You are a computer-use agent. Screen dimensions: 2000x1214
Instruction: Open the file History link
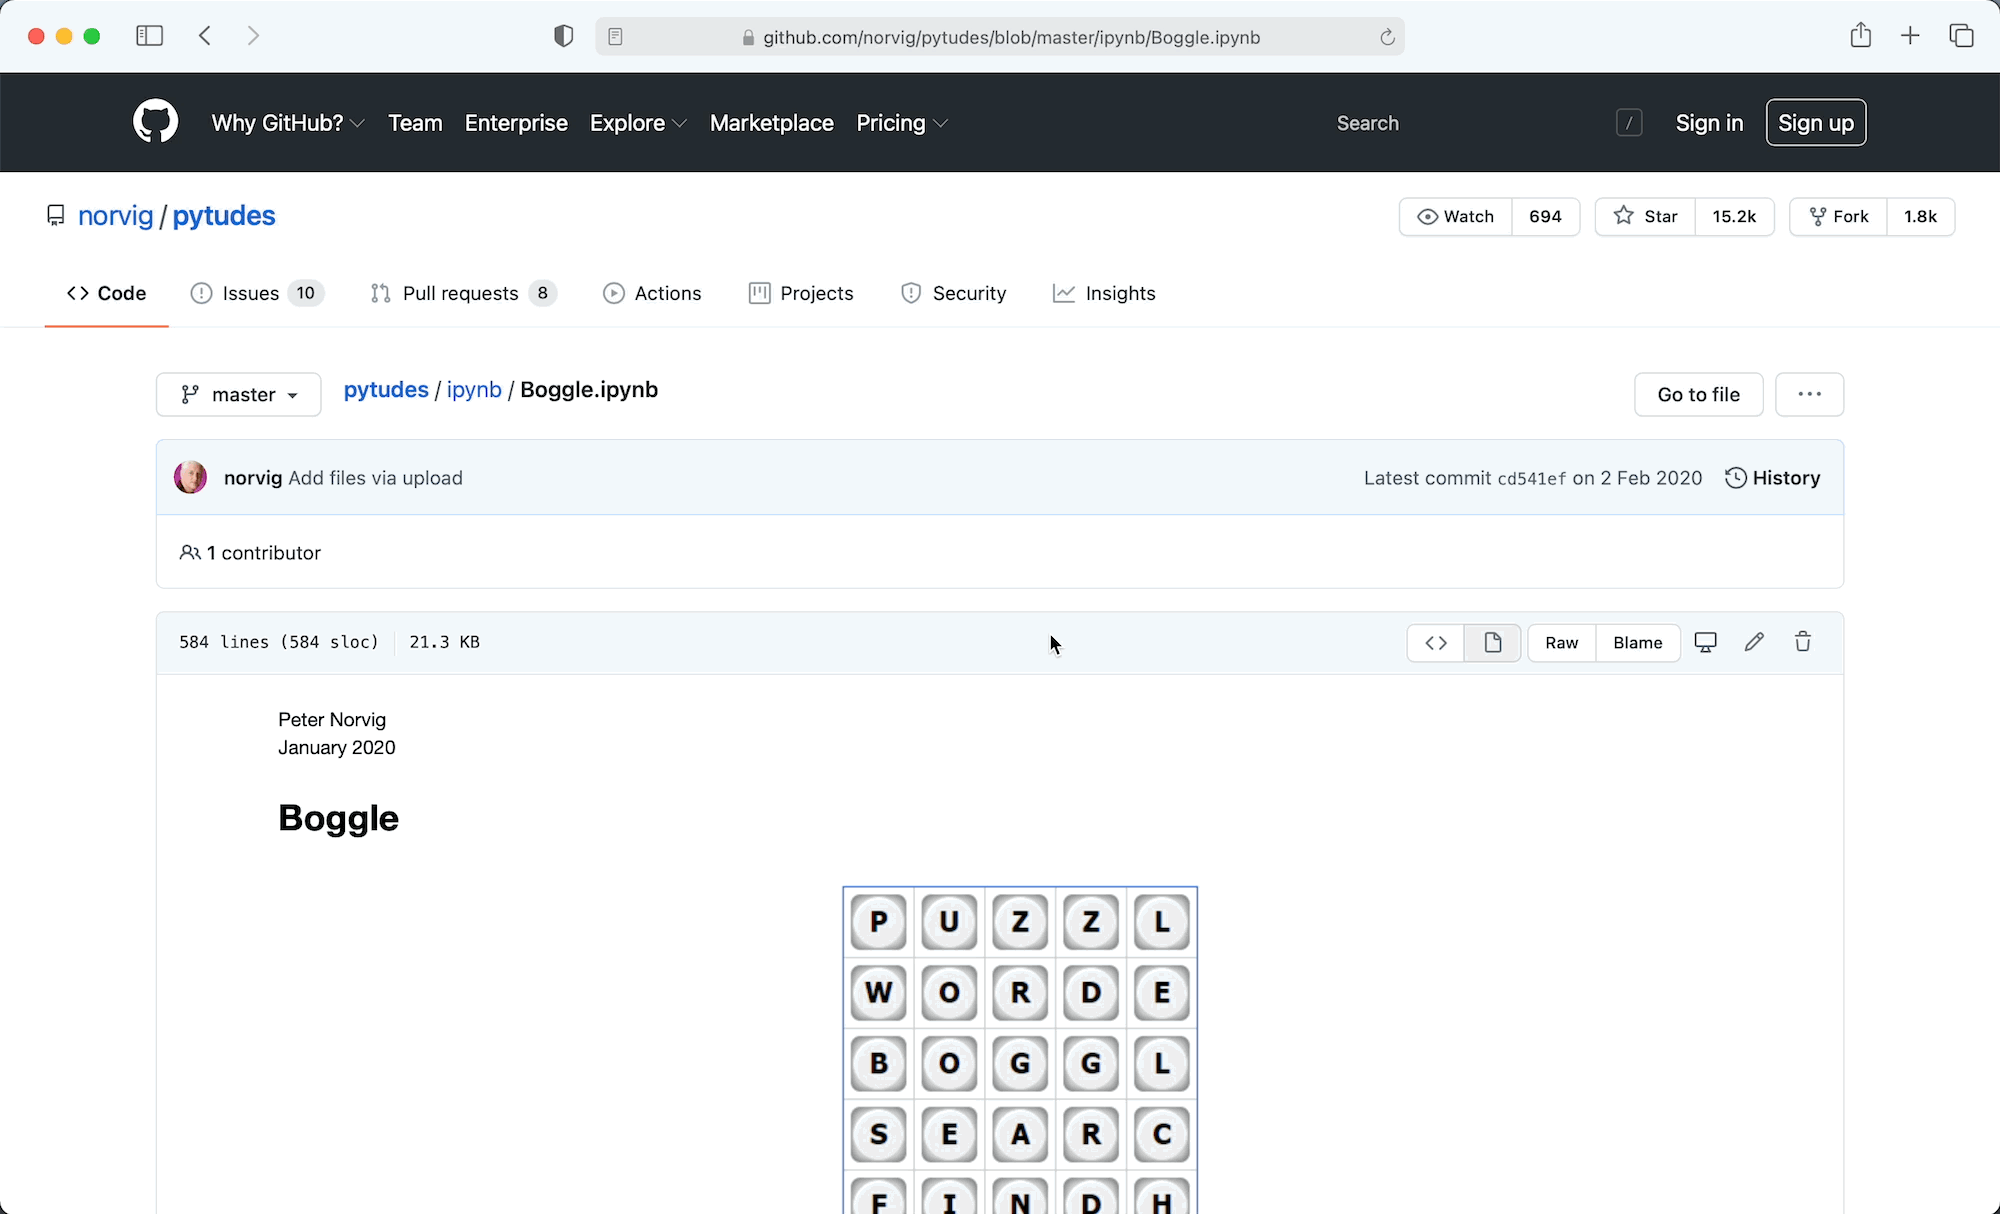click(x=1773, y=478)
